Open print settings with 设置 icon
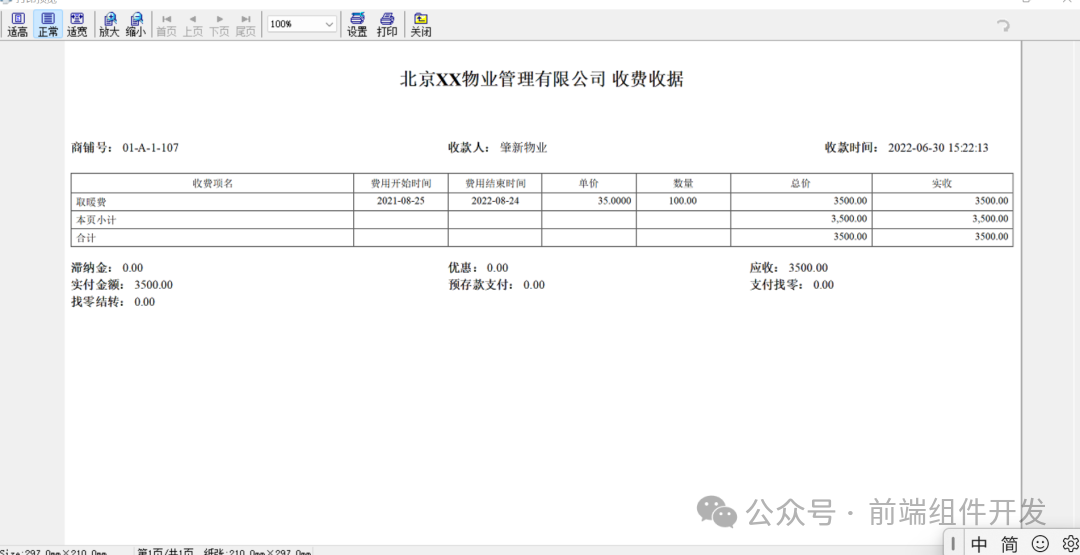 point(357,25)
